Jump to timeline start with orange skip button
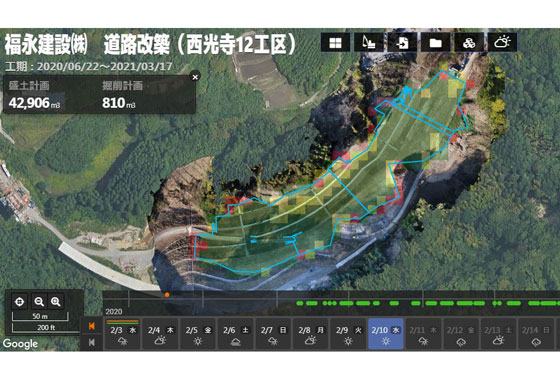Screen dimensions: 560x379 (92, 326)
